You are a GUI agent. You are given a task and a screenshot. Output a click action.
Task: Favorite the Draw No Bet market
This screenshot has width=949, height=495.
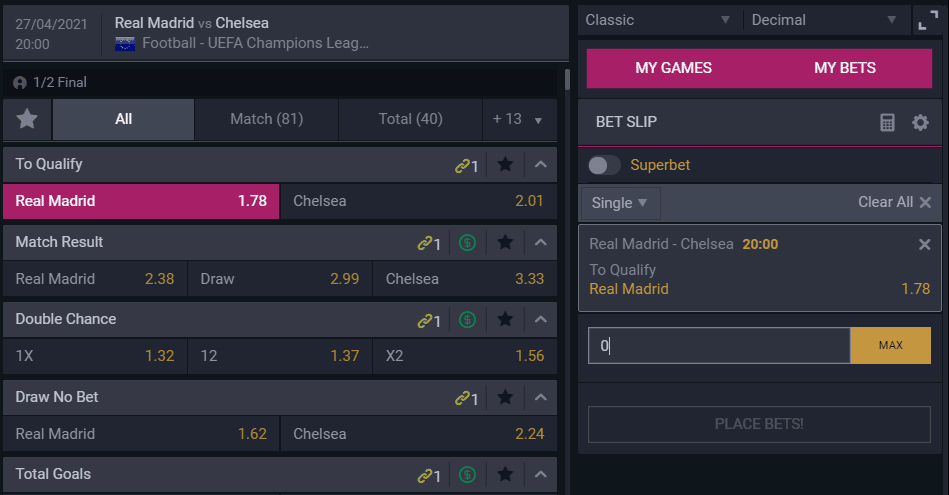505,397
